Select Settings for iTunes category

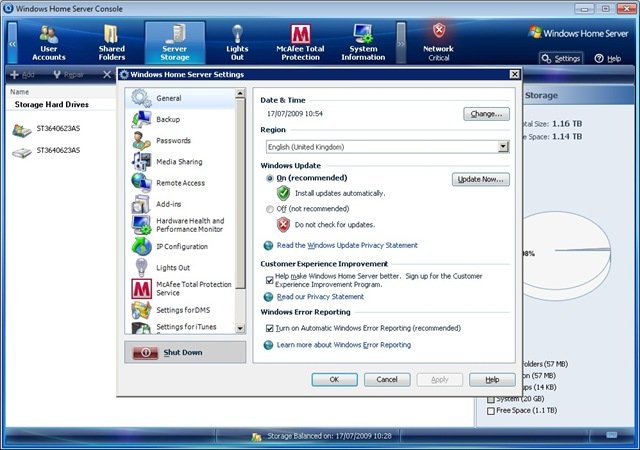point(180,327)
